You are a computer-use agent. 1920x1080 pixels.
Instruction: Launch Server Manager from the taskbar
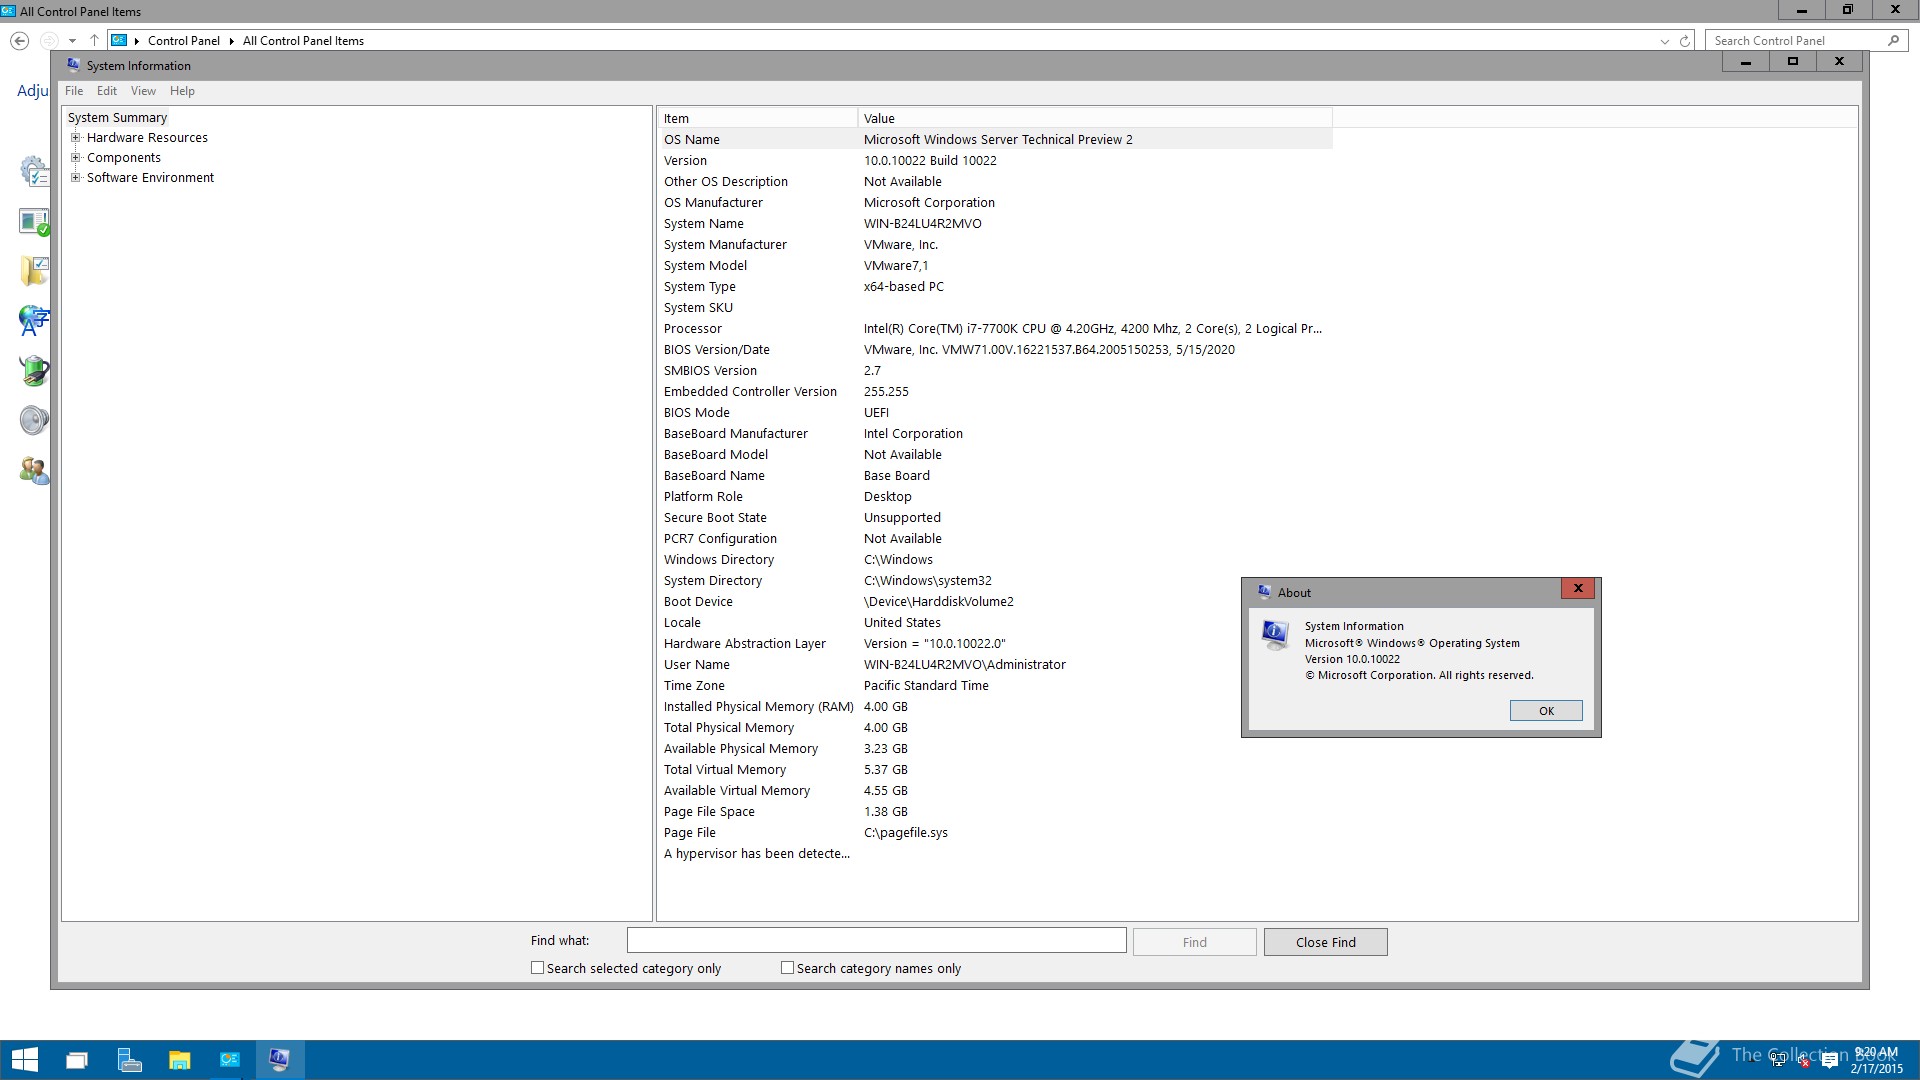129,1060
